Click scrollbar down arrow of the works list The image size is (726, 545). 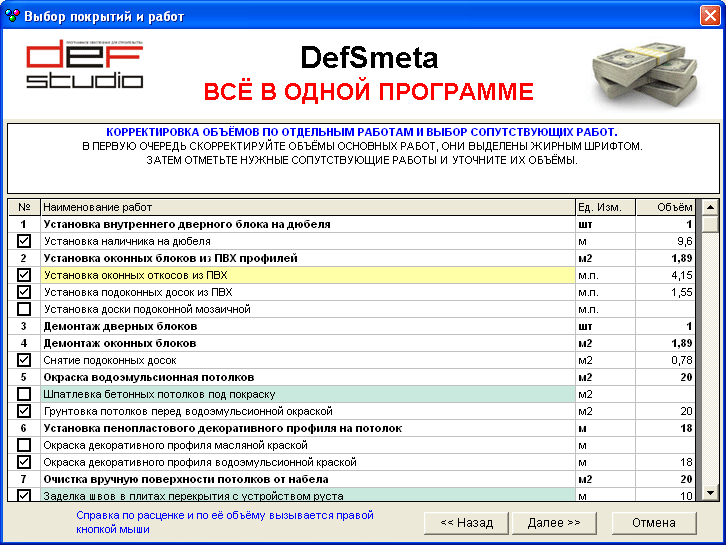710,493
